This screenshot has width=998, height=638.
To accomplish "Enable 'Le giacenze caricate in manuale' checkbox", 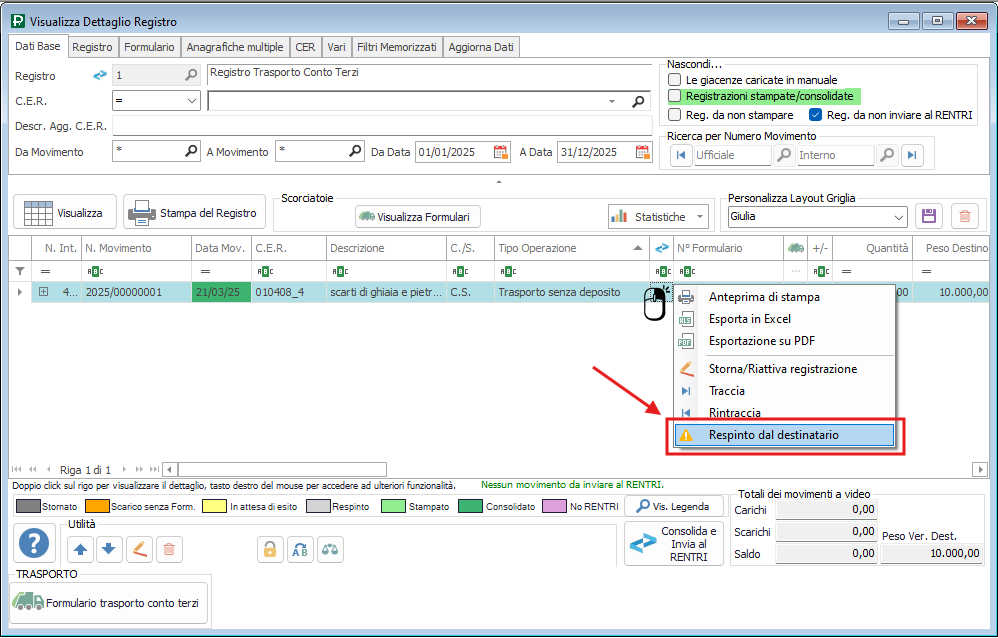I will (675, 79).
